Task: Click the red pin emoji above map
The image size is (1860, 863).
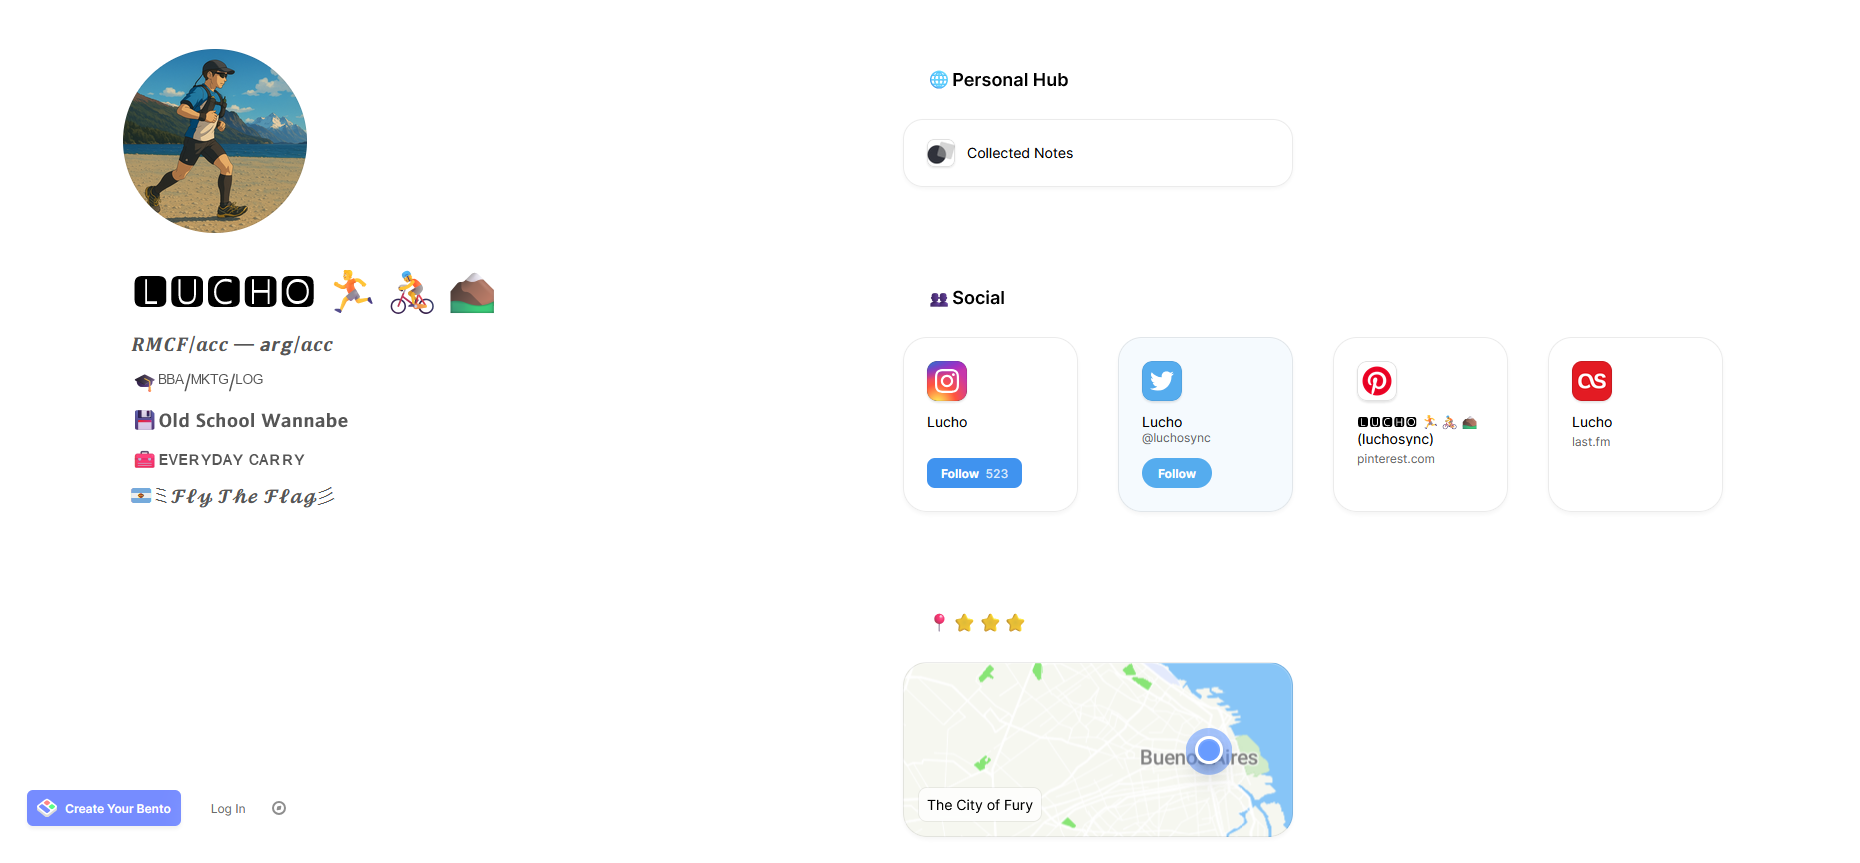Action: pos(938,623)
